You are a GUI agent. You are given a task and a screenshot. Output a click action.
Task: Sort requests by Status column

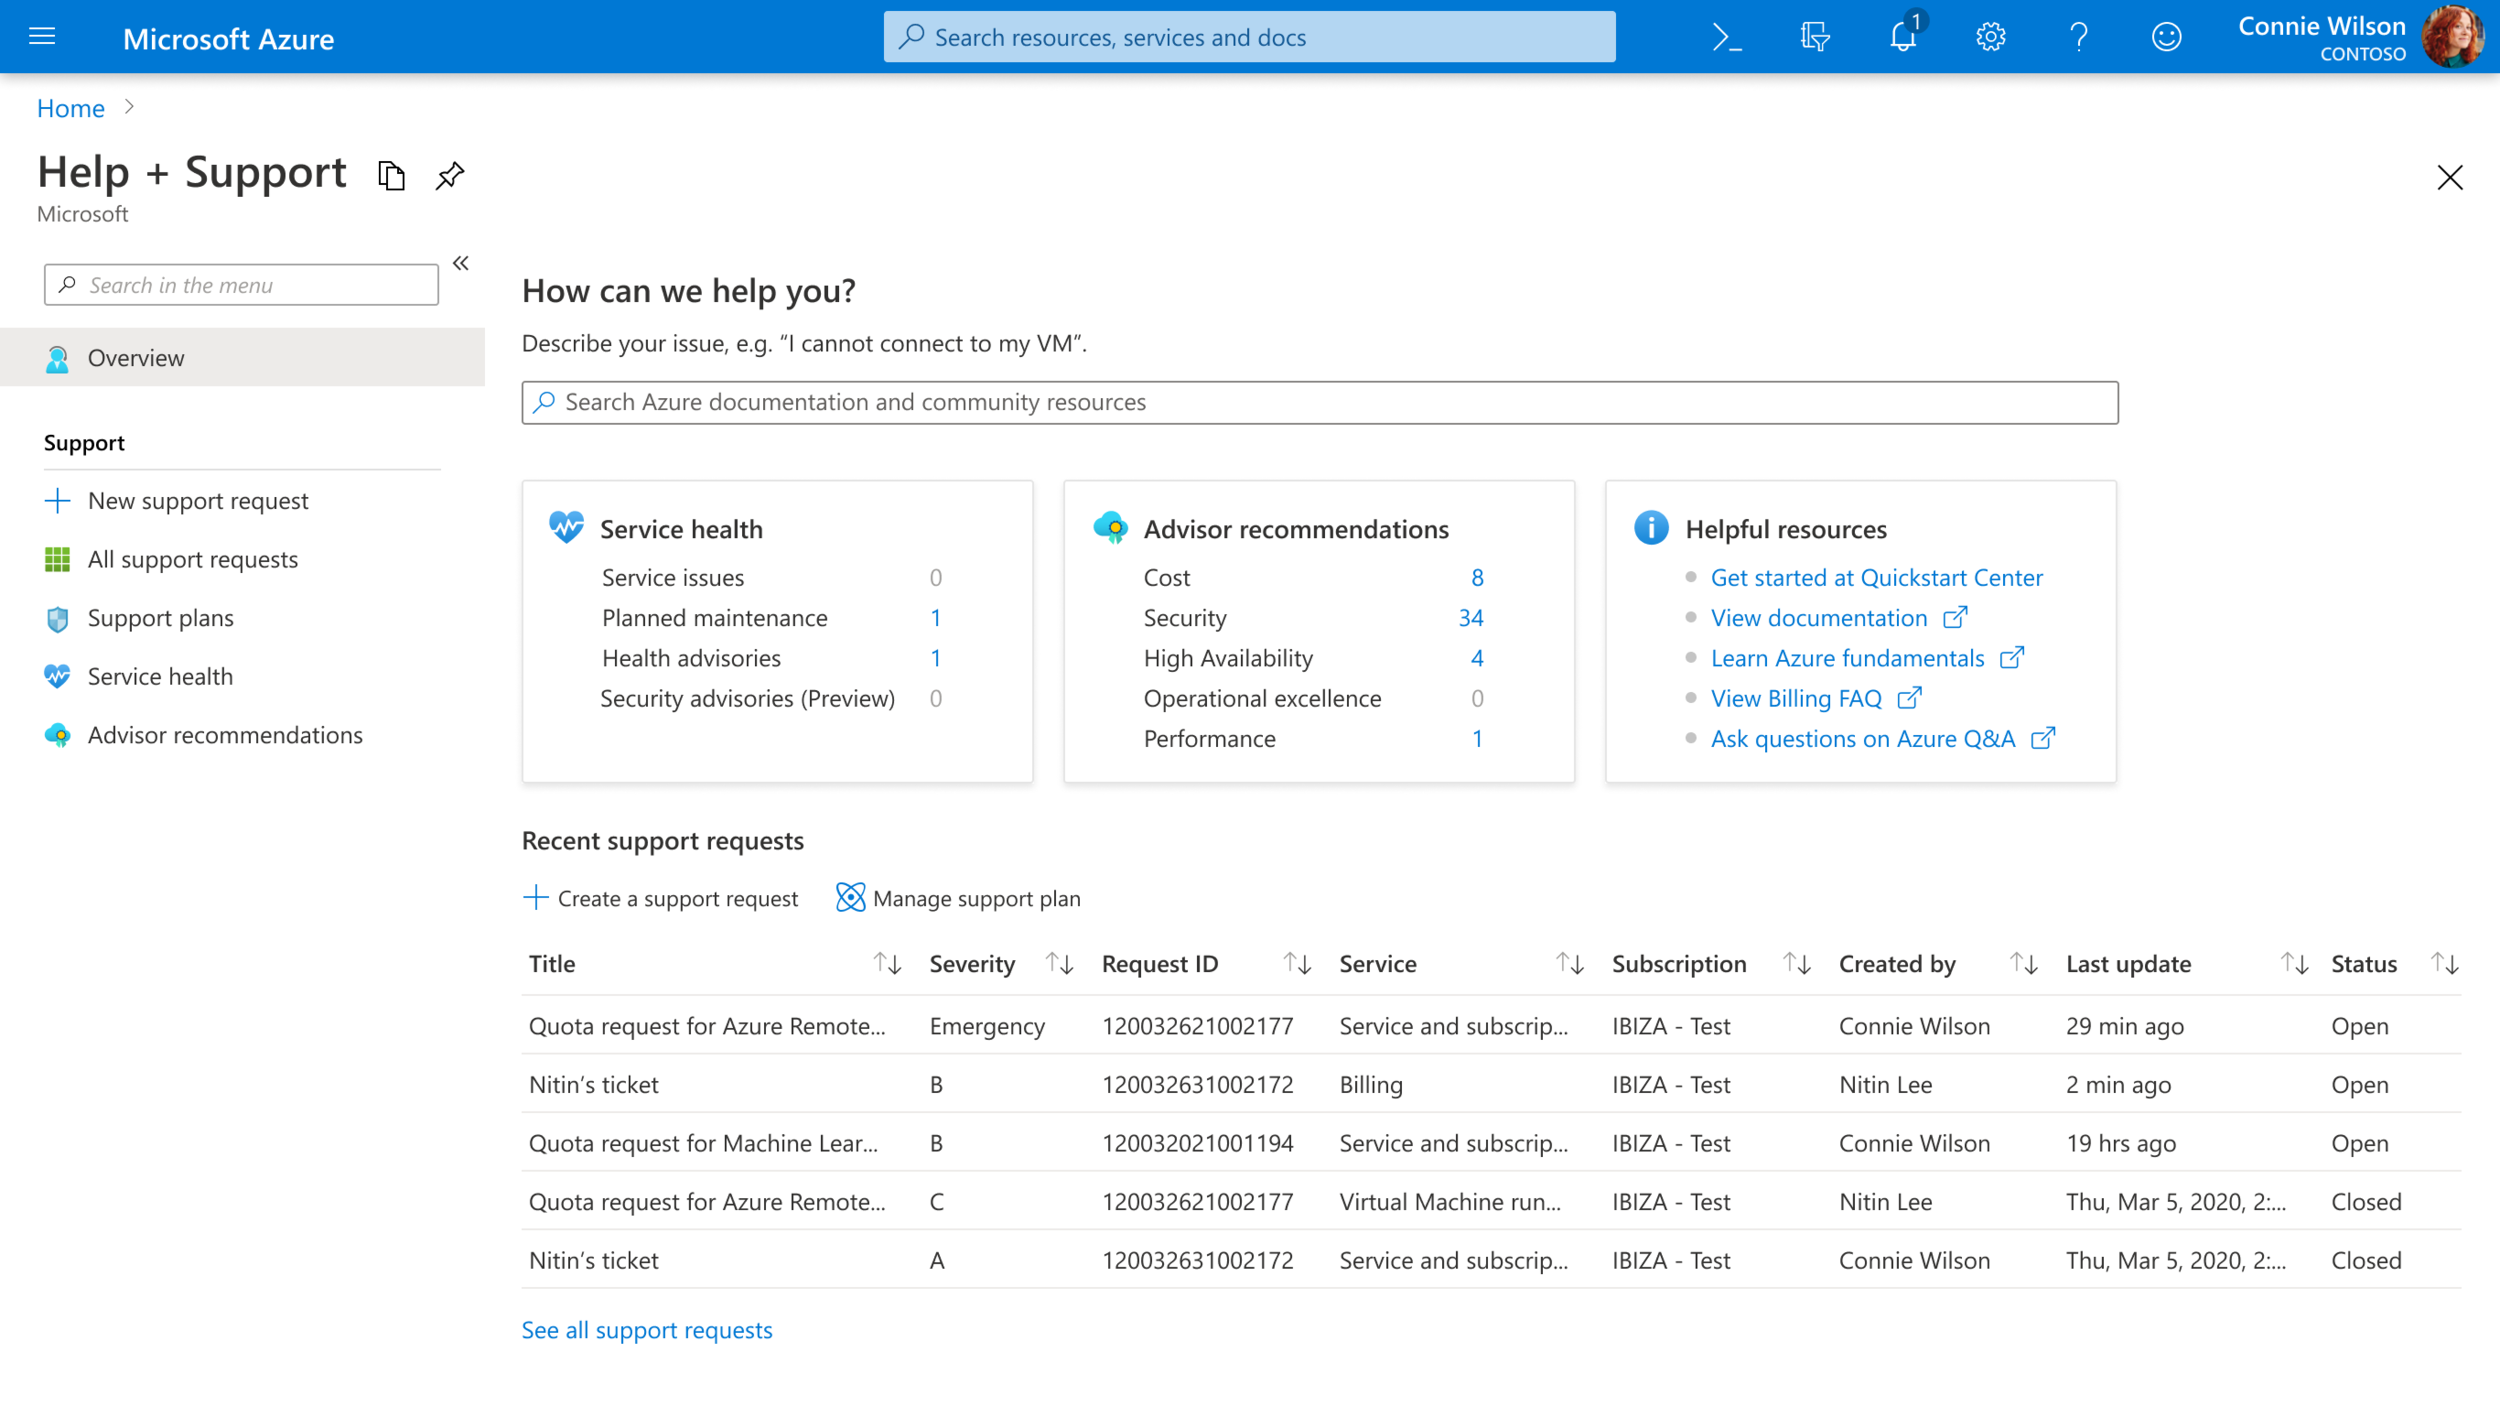click(x=2444, y=963)
